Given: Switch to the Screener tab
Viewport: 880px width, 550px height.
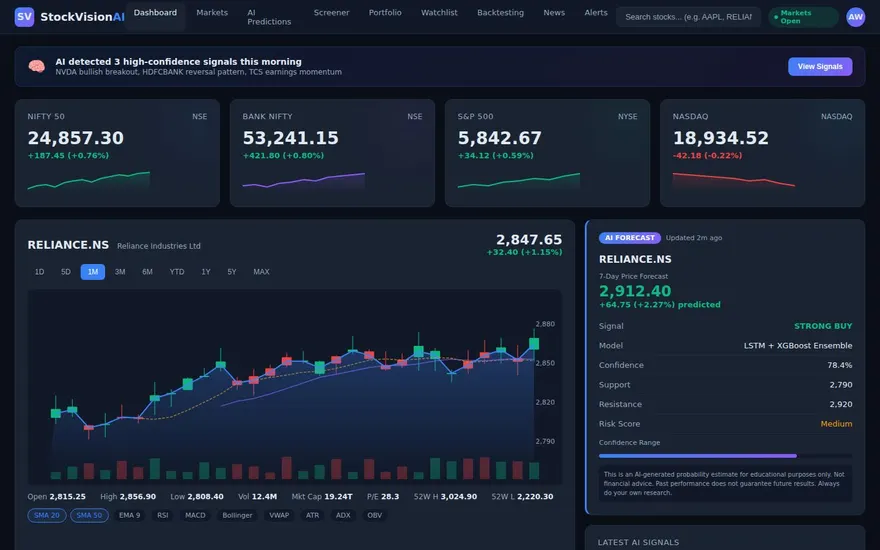Looking at the screenshot, I should [x=331, y=12].
